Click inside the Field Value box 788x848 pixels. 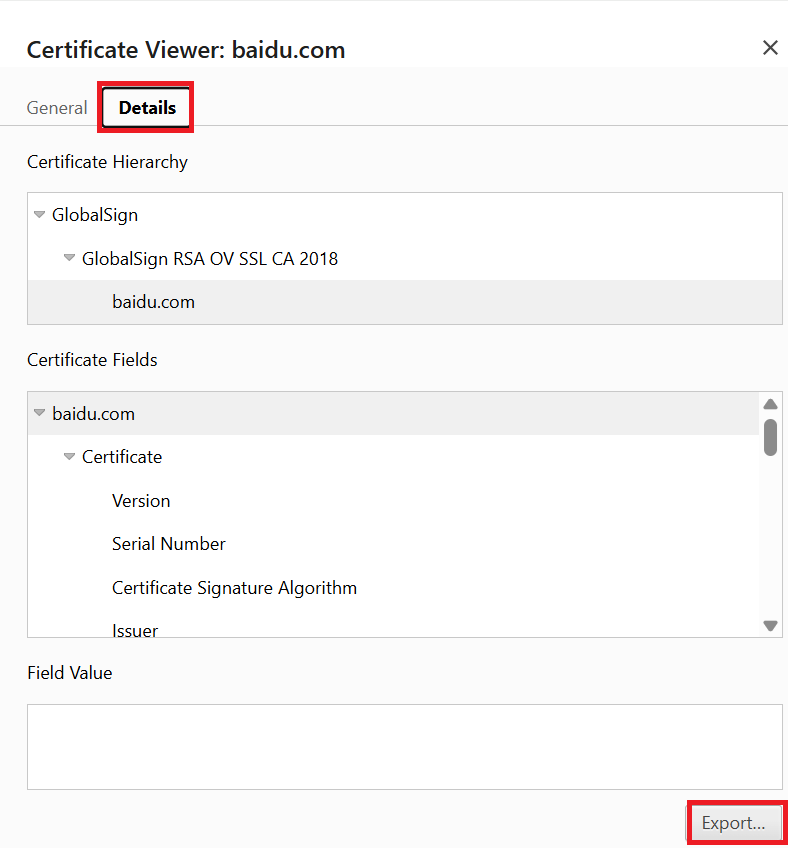(x=400, y=746)
